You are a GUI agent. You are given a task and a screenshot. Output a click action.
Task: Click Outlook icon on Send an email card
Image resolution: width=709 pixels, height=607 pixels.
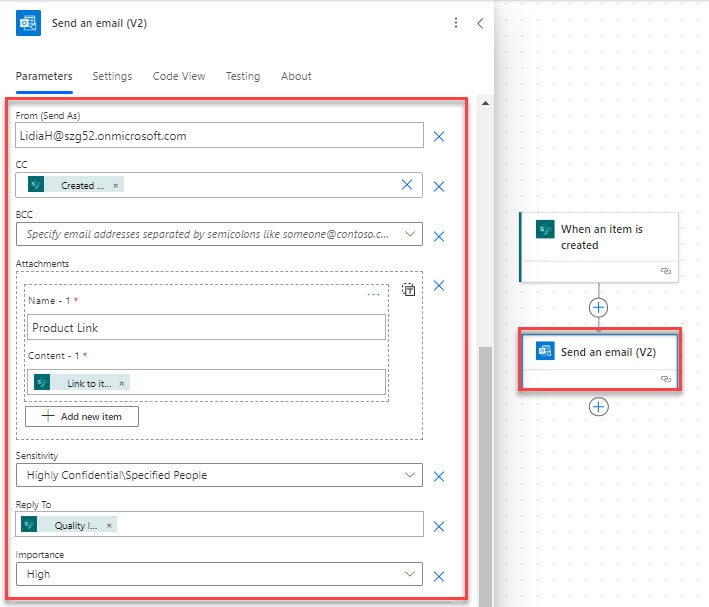click(545, 351)
